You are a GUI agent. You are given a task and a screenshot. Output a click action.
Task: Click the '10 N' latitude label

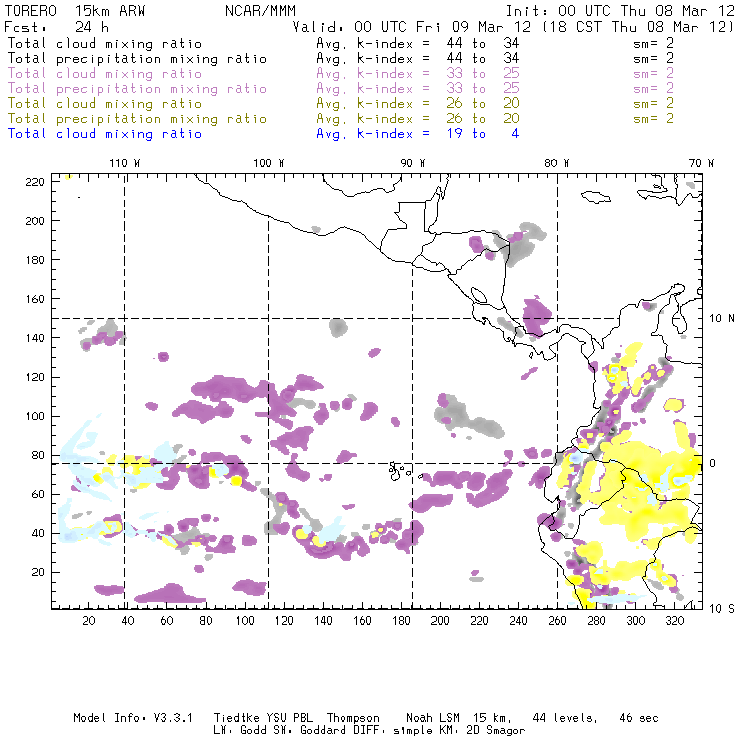(722, 319)
